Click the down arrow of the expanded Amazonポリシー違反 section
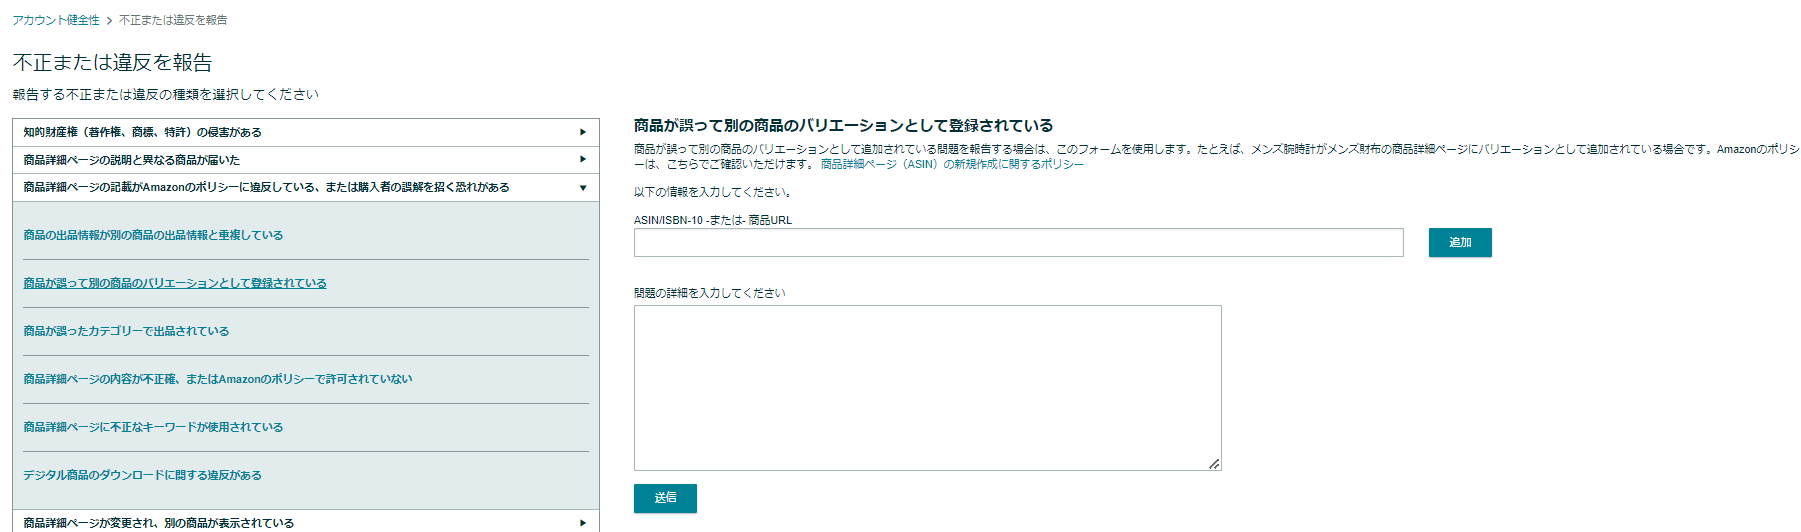The image size is (1801, 532). coord(583,188)
